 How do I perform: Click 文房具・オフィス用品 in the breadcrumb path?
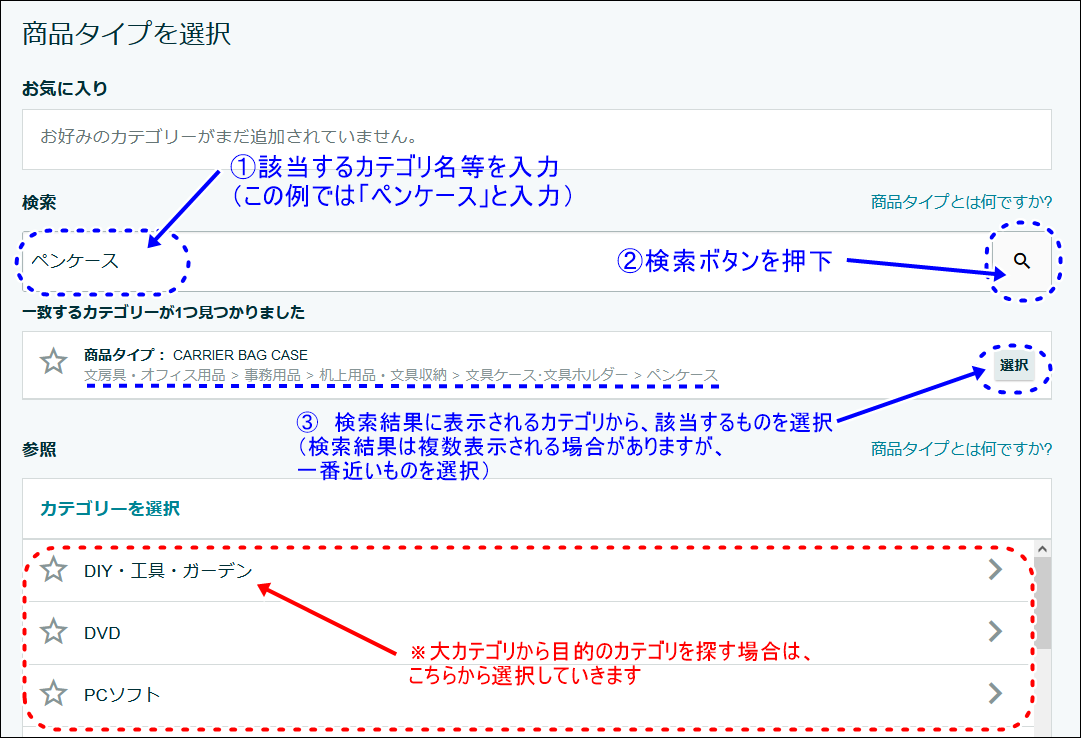tap(154, 375)
